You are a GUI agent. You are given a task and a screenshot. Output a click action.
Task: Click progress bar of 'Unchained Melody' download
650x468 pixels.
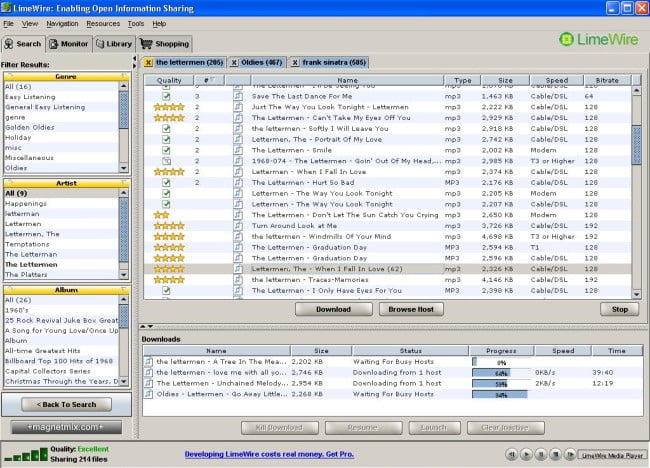(502, 383)
